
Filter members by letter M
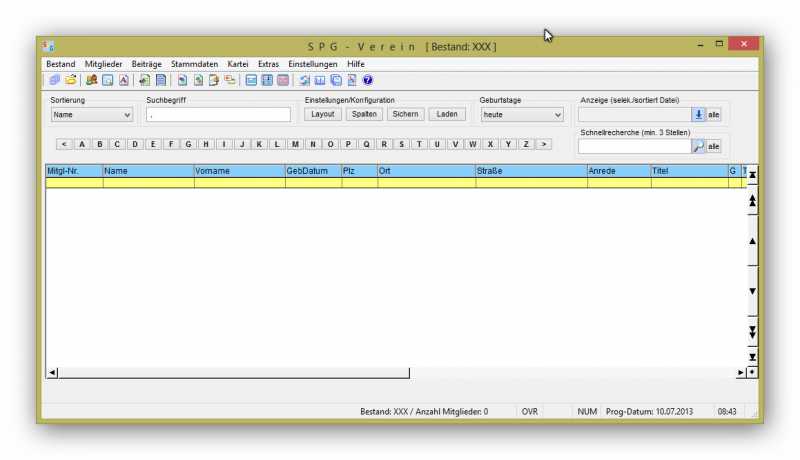tap(294, 144)
